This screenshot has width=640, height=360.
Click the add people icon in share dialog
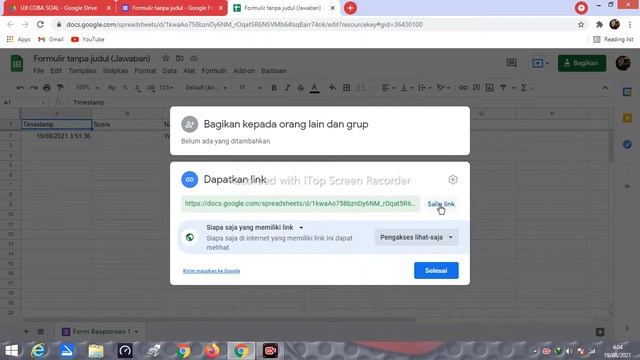(189, 124)
